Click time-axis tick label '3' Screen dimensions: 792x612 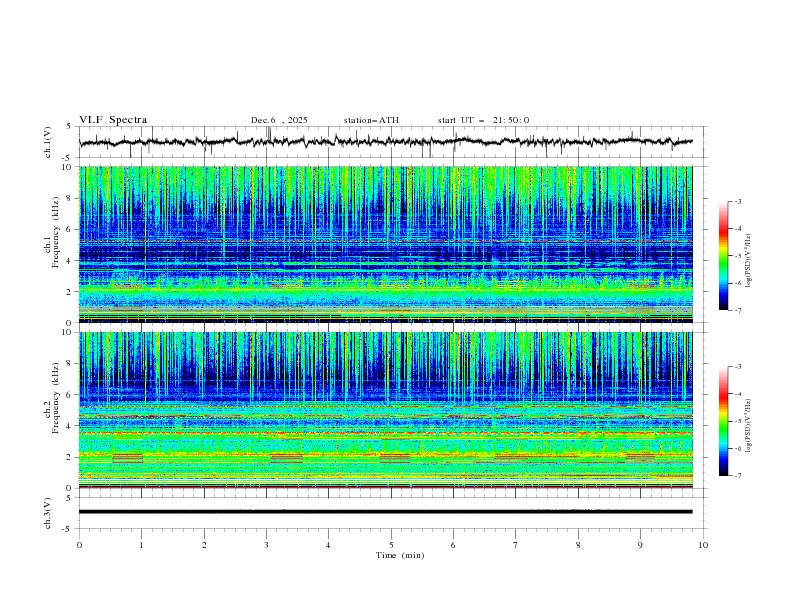tap(266, 545)
